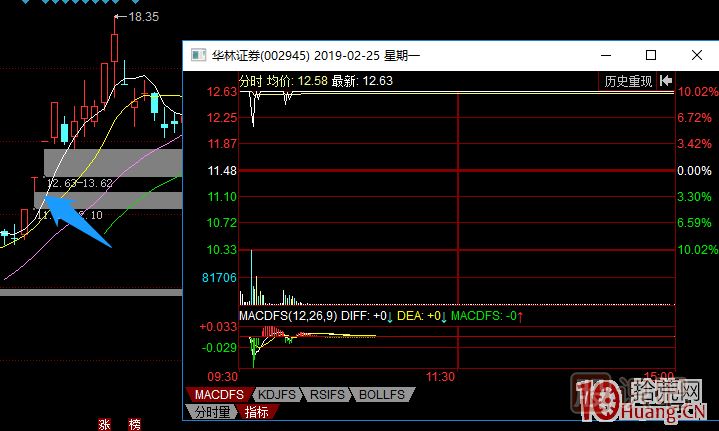Close the 华林证券 intraday window

[696, 56]
